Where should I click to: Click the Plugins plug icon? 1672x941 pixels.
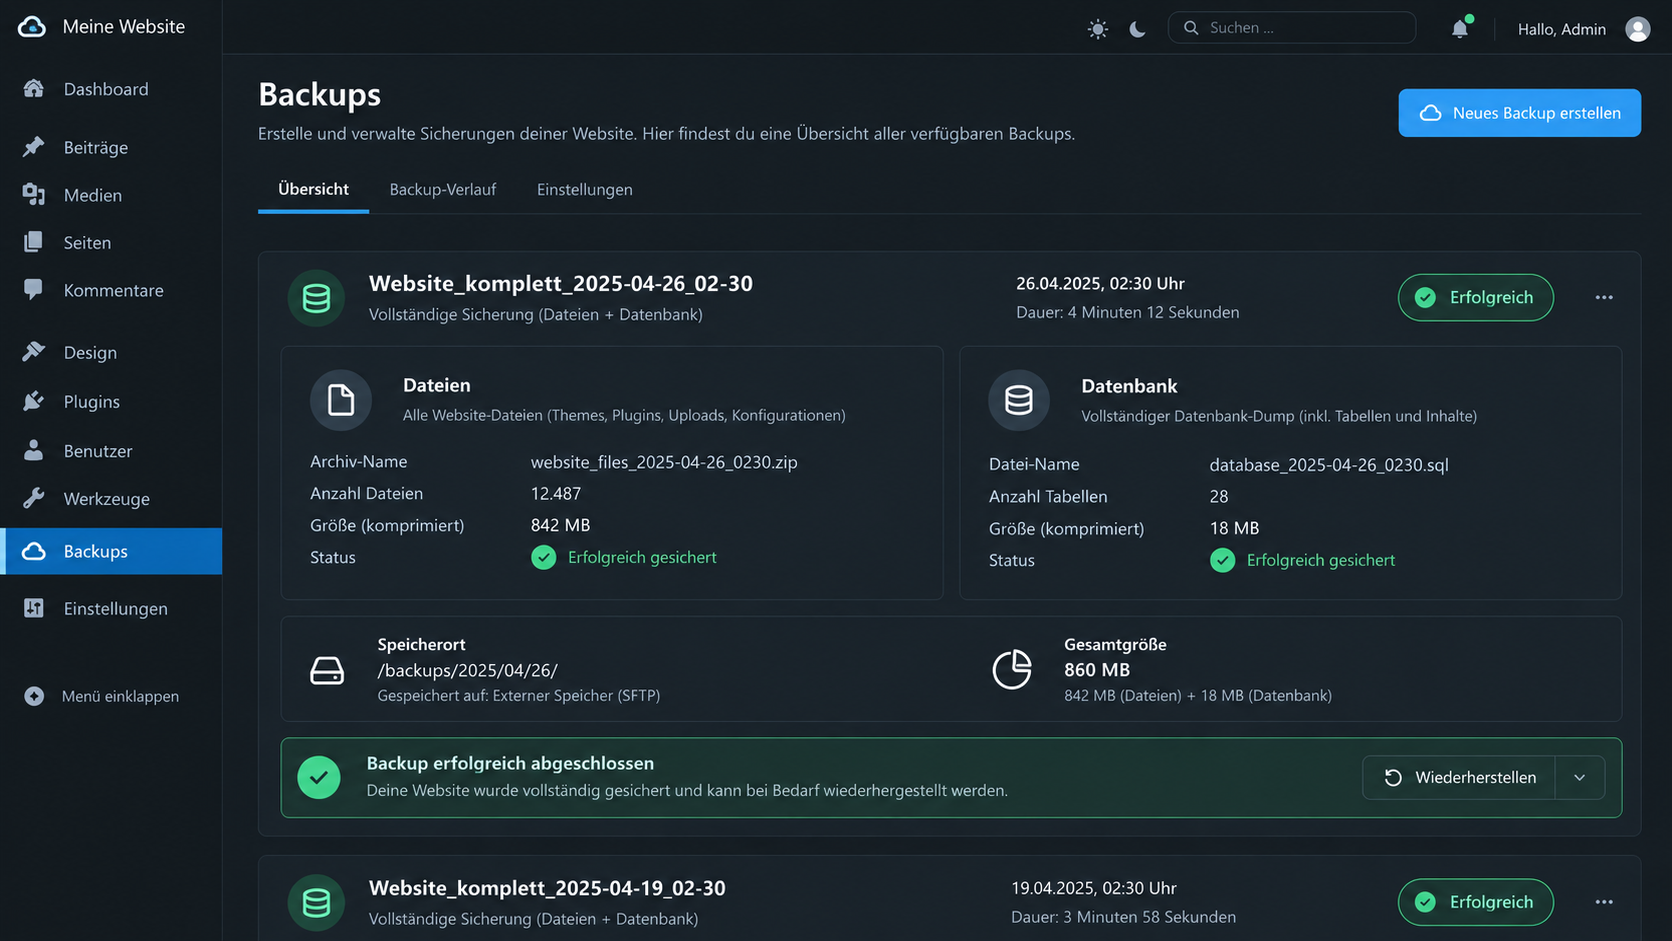34,401
